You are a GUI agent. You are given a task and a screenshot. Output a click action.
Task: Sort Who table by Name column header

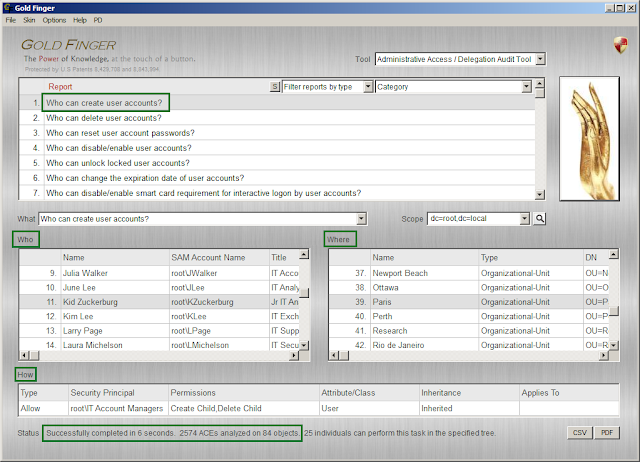tap(115, 258)
